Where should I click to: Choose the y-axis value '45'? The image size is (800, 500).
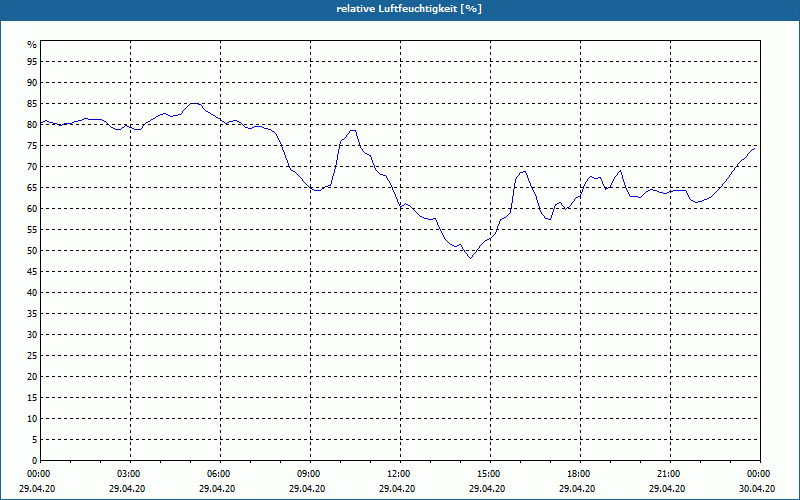coord(32,271)
